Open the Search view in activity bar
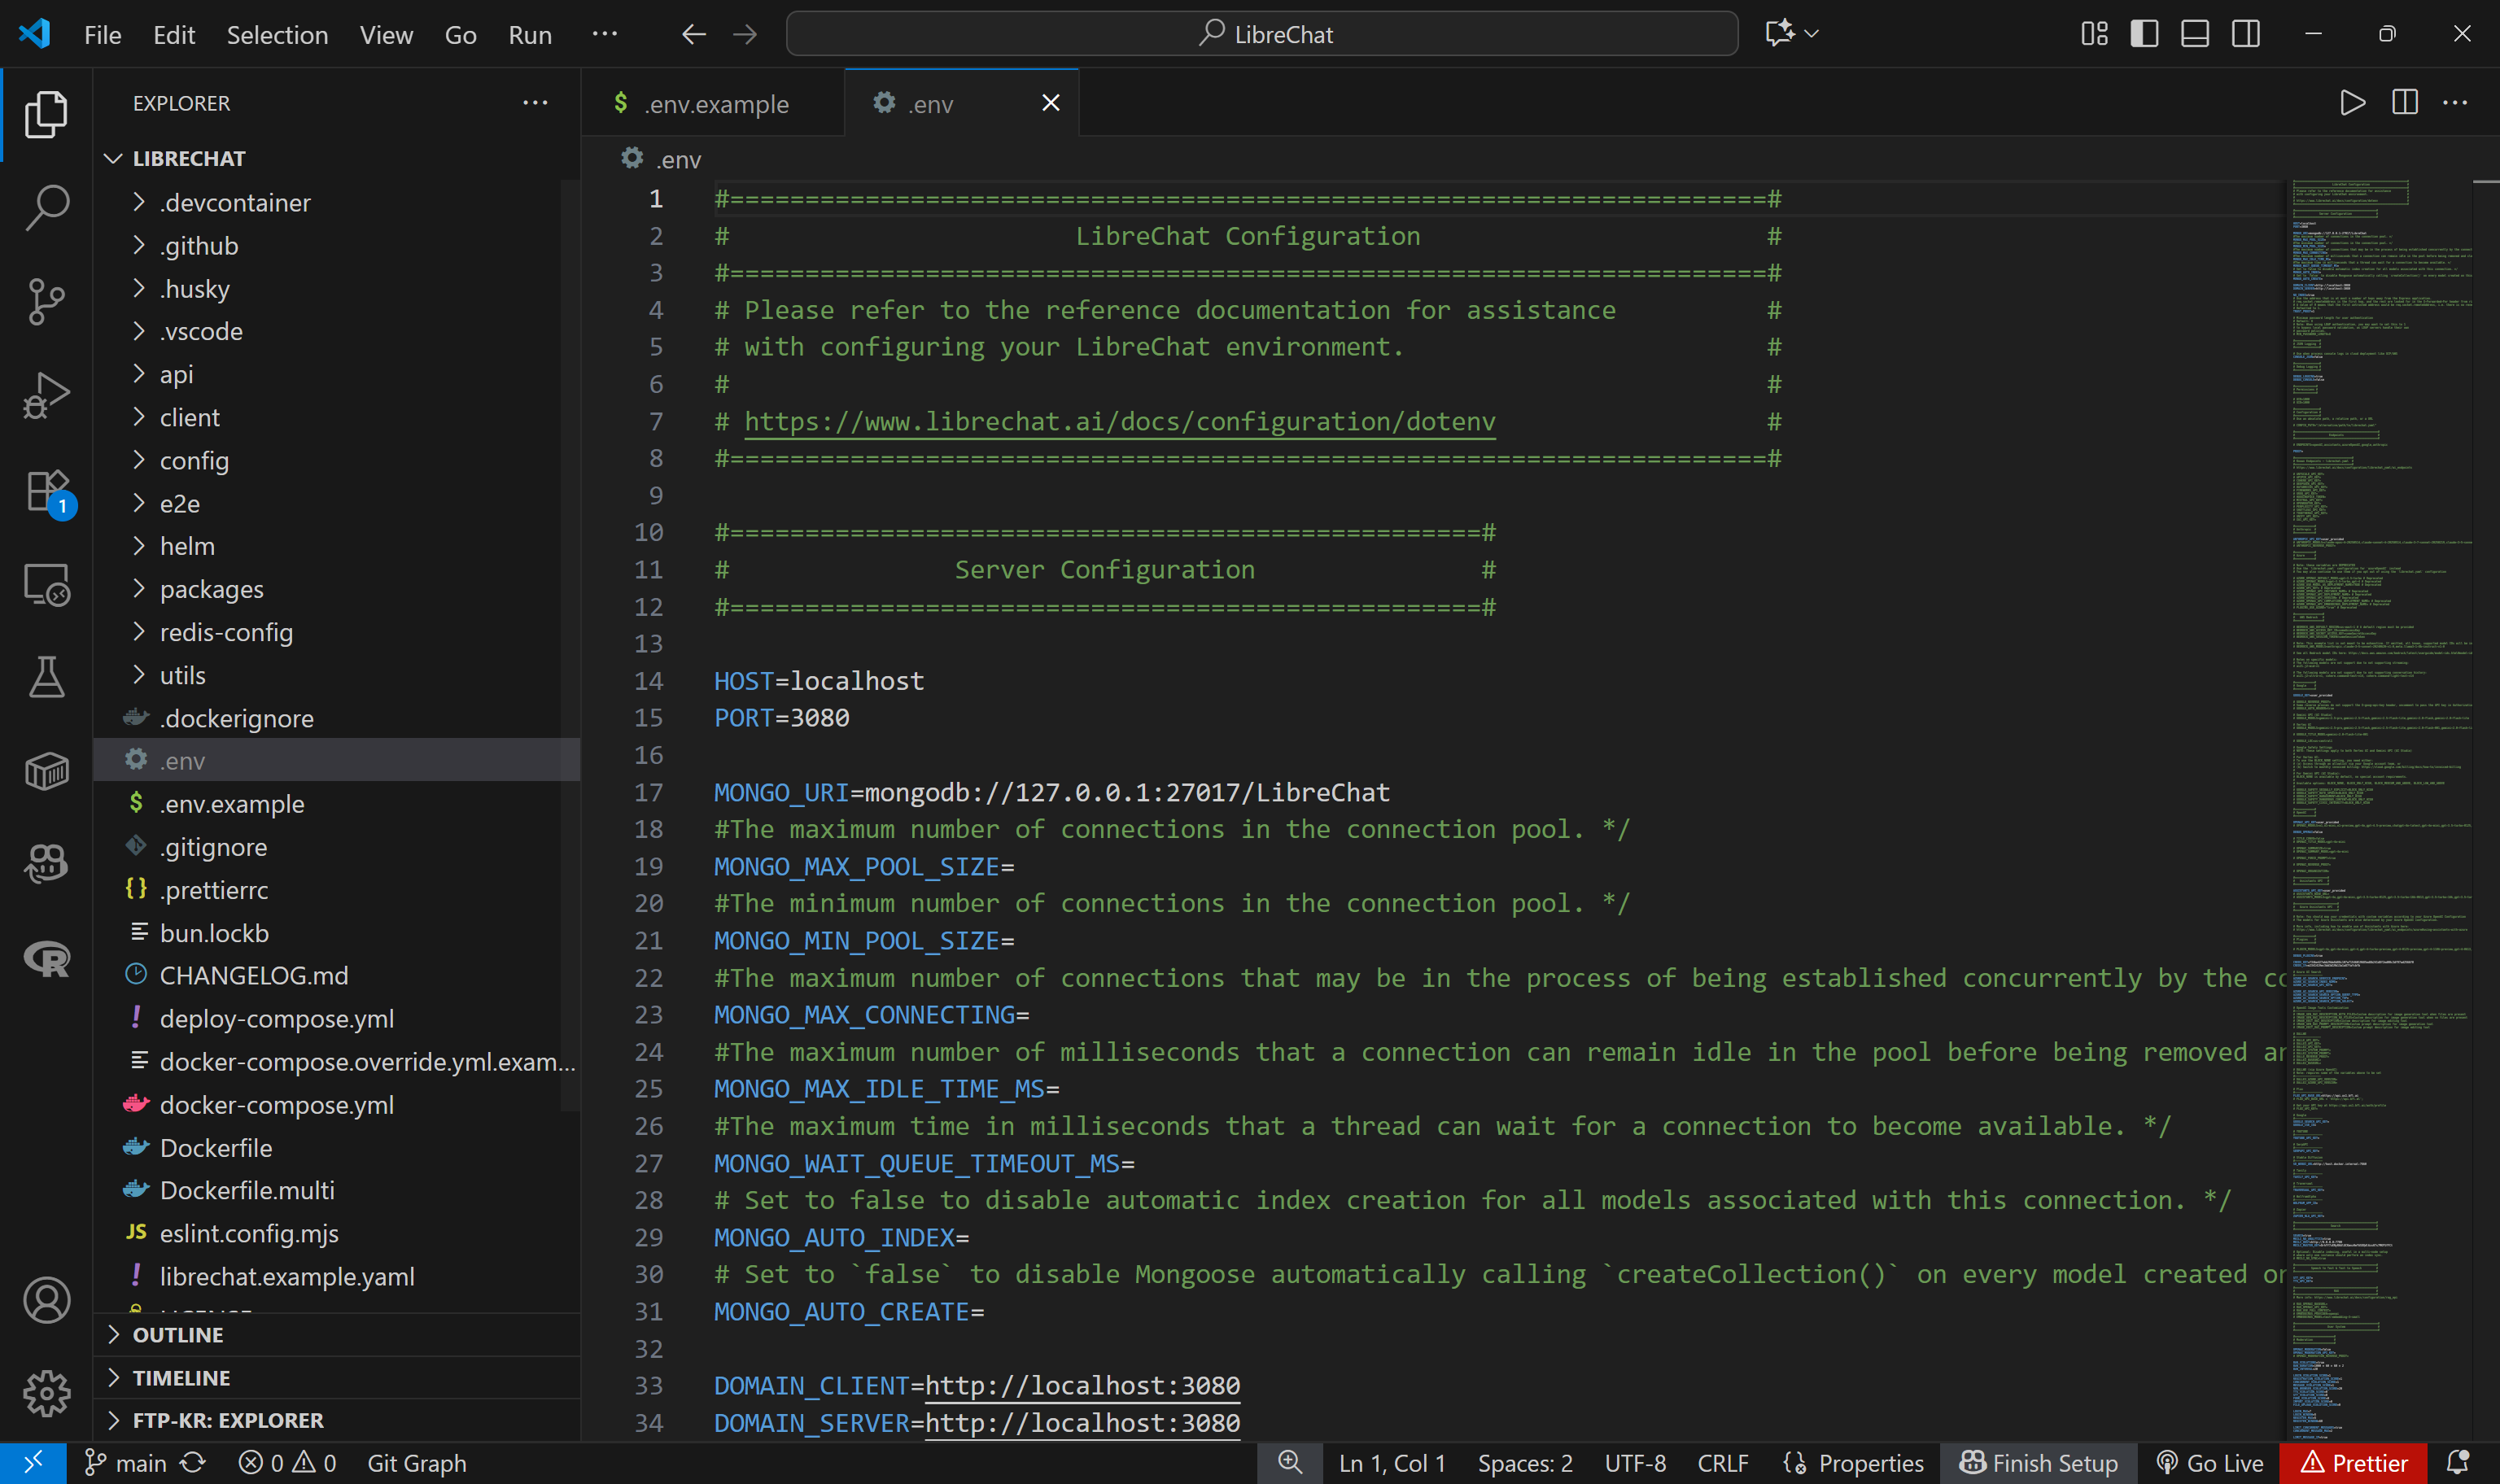 click(46, 207)
